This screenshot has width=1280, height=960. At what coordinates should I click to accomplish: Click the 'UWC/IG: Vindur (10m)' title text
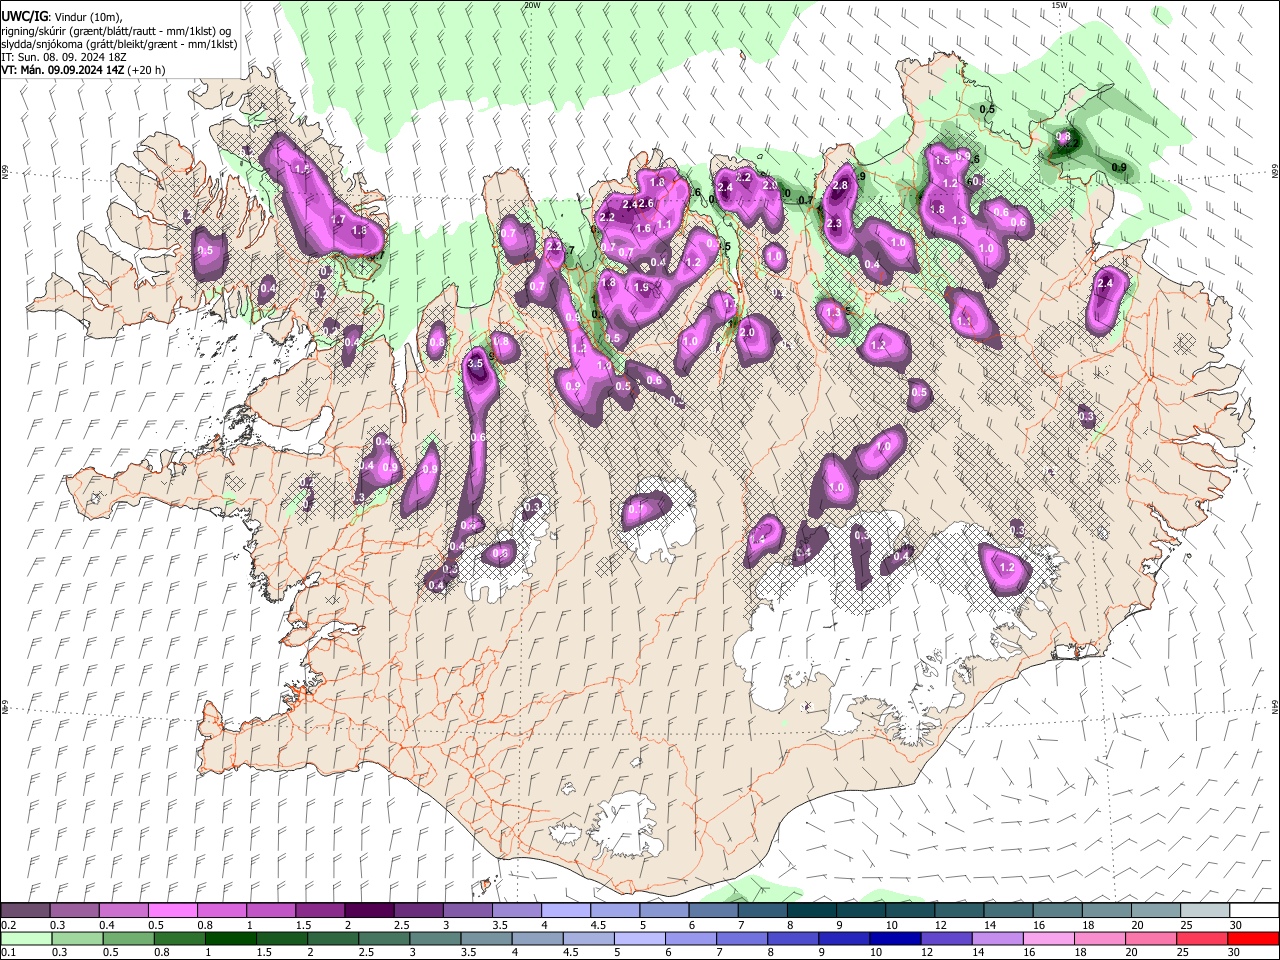61,16
